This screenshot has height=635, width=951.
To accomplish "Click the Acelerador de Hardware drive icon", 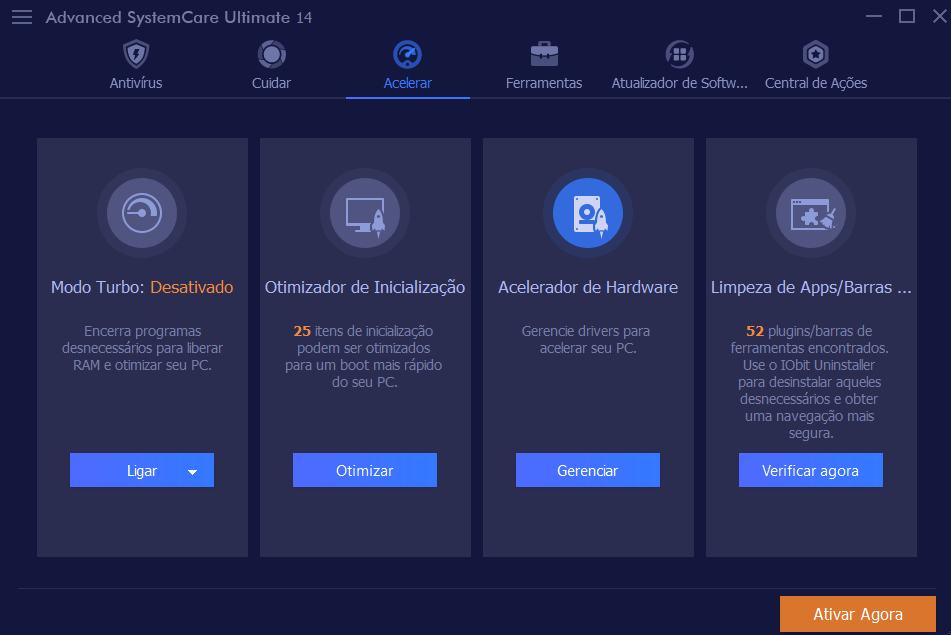I will pos(588,212).
